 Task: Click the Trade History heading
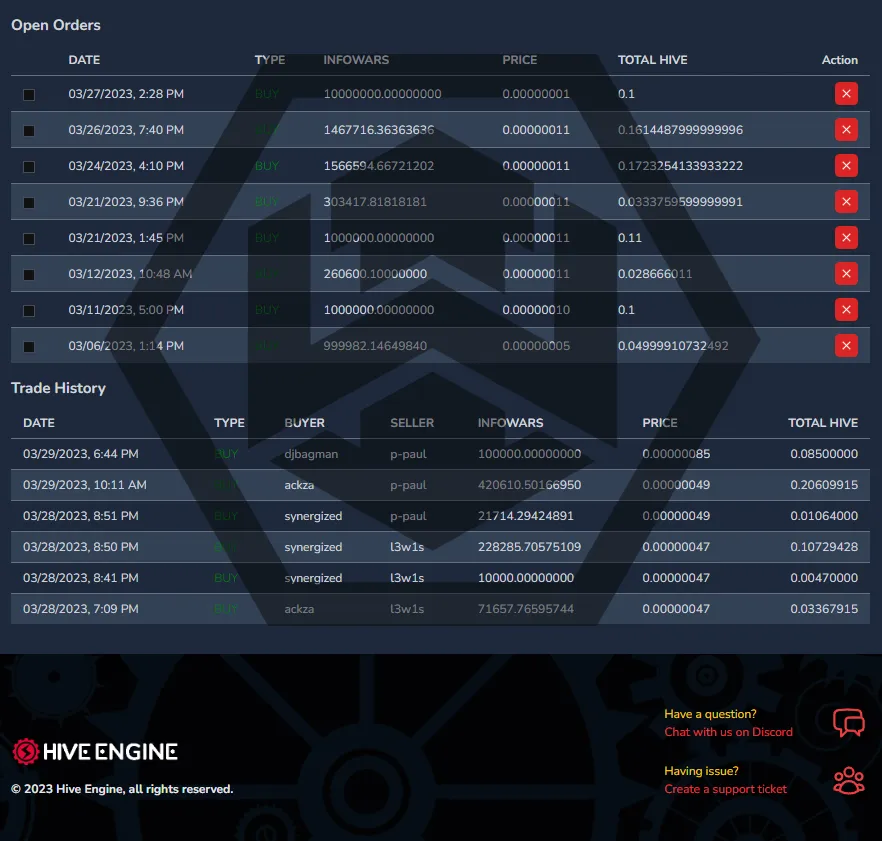click(x=58, y=388)
